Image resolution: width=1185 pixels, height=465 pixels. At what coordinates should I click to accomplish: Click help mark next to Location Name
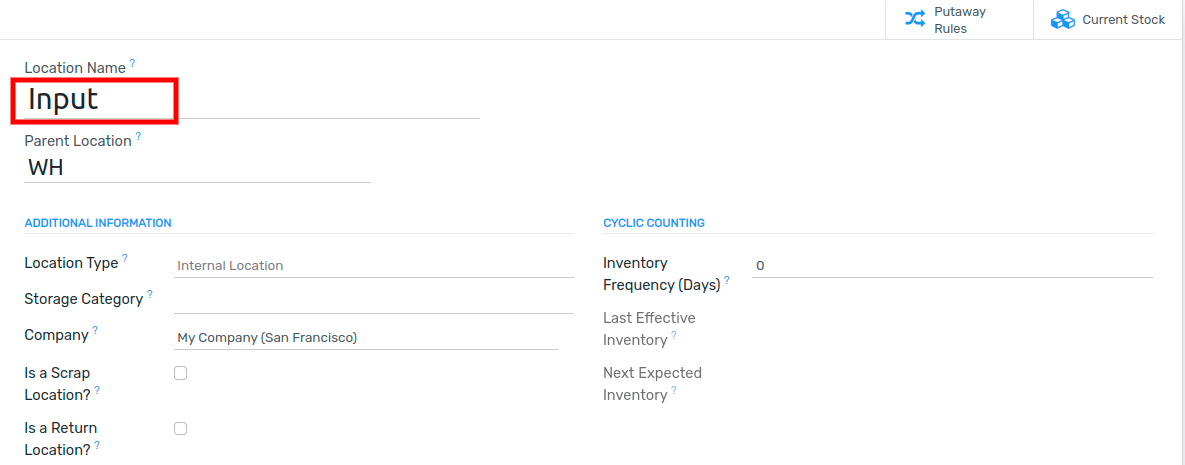click(x=132, y=64)
